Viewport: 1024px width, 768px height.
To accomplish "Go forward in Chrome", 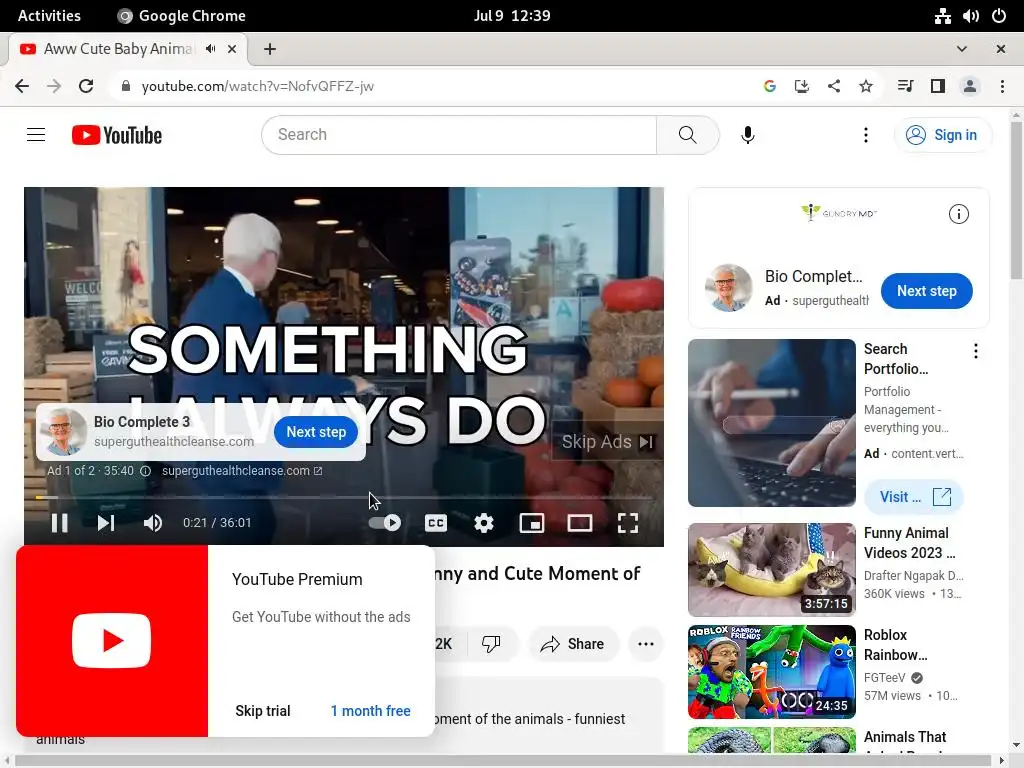I will coord(54,86).
